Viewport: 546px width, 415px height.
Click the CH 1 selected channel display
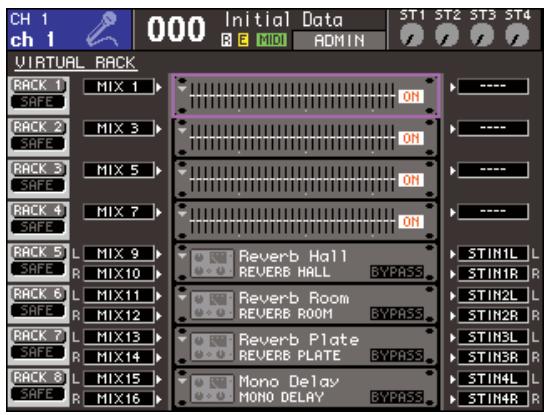coord(69,29)
